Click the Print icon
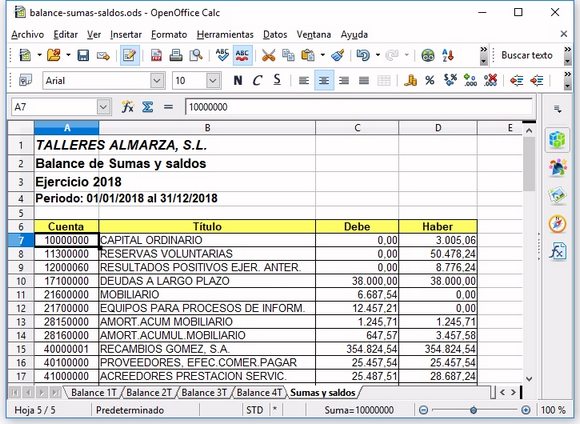 coord(176,55)
